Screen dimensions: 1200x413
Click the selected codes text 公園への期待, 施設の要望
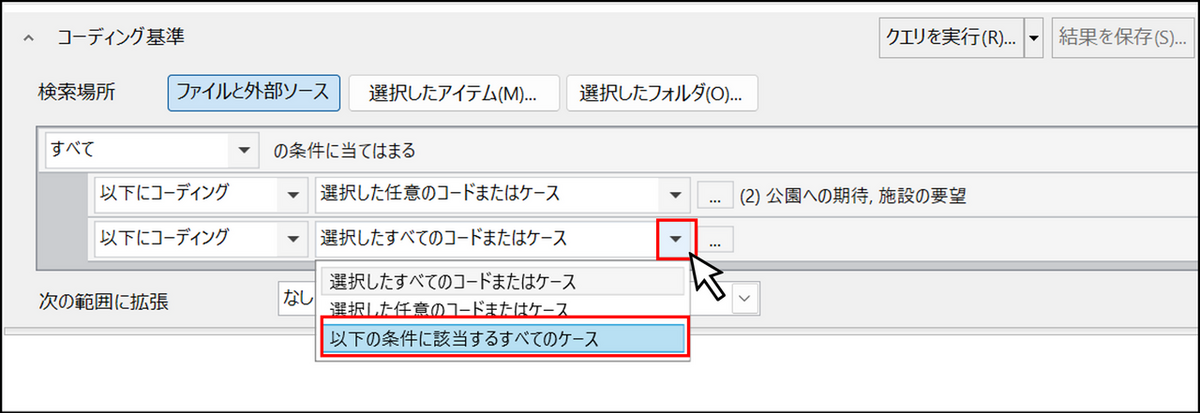[x=852, y=196]
